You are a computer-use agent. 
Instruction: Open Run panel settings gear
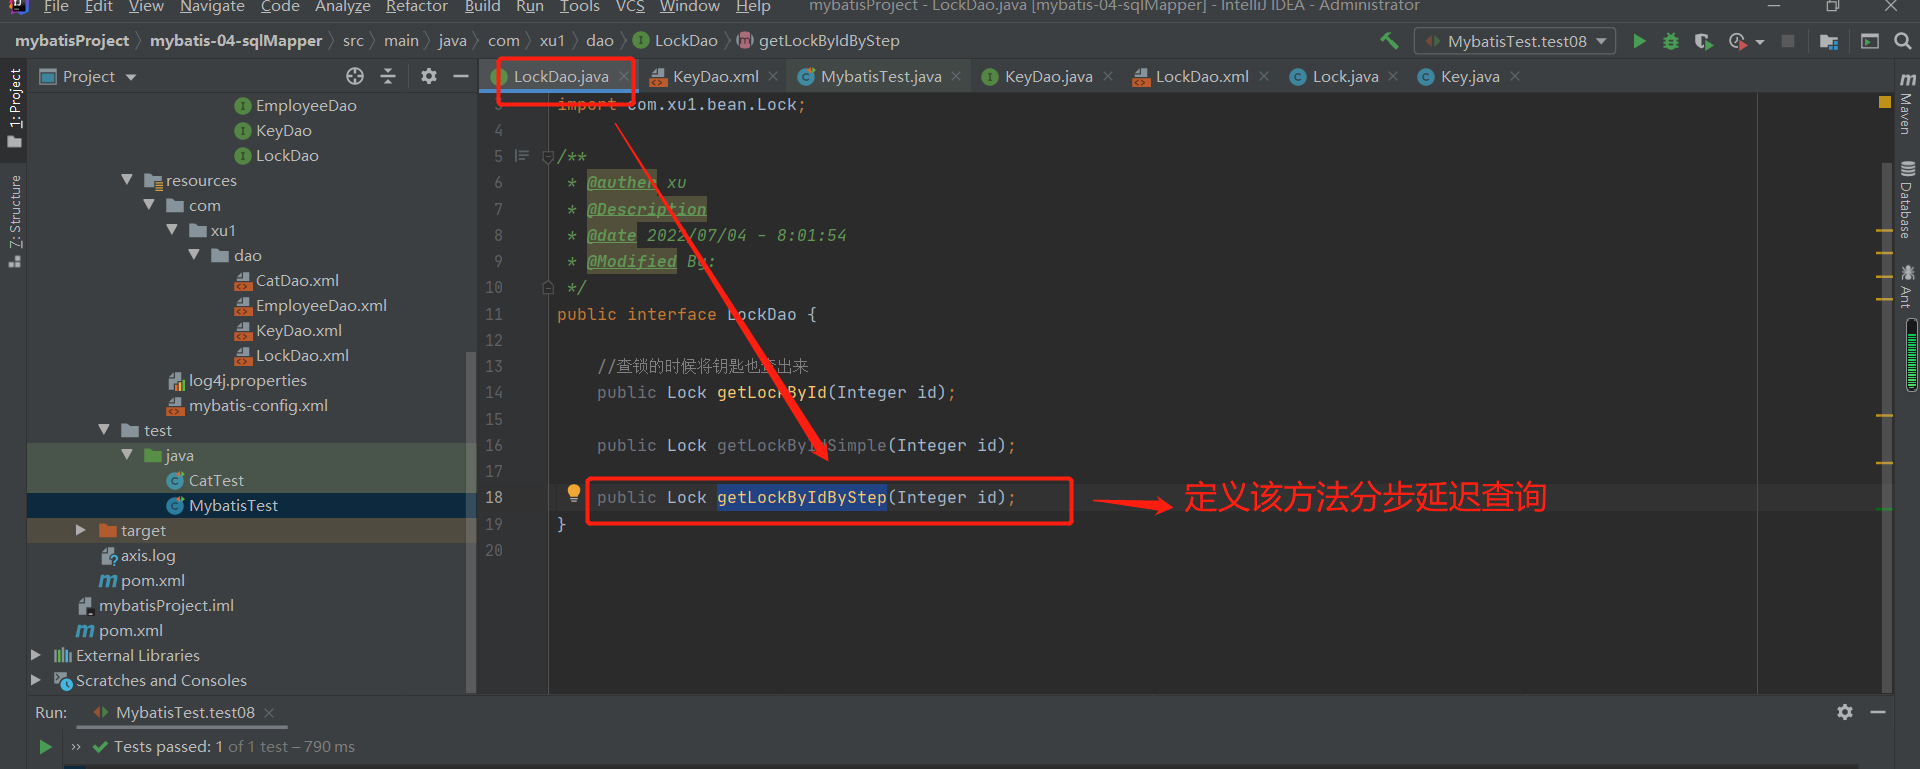[1845, 712]
